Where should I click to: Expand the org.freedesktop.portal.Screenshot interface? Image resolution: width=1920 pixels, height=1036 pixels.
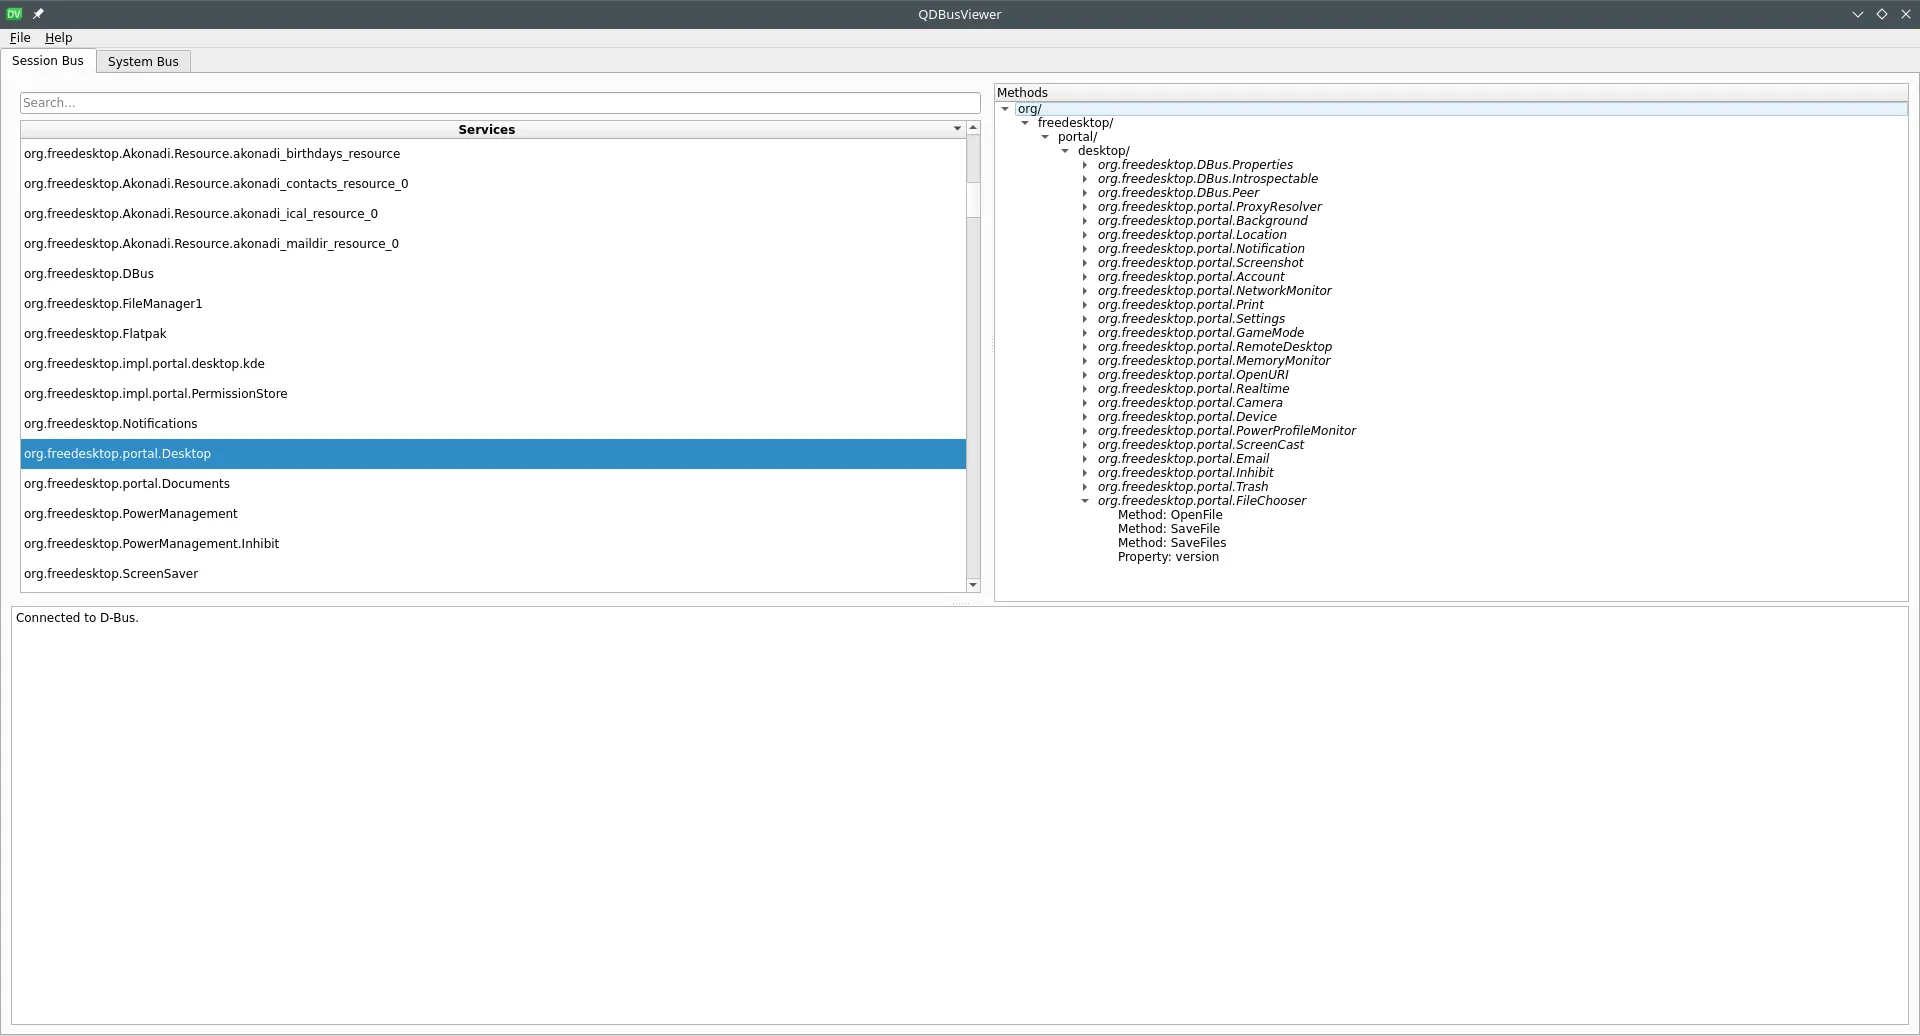coord(1085,263)
